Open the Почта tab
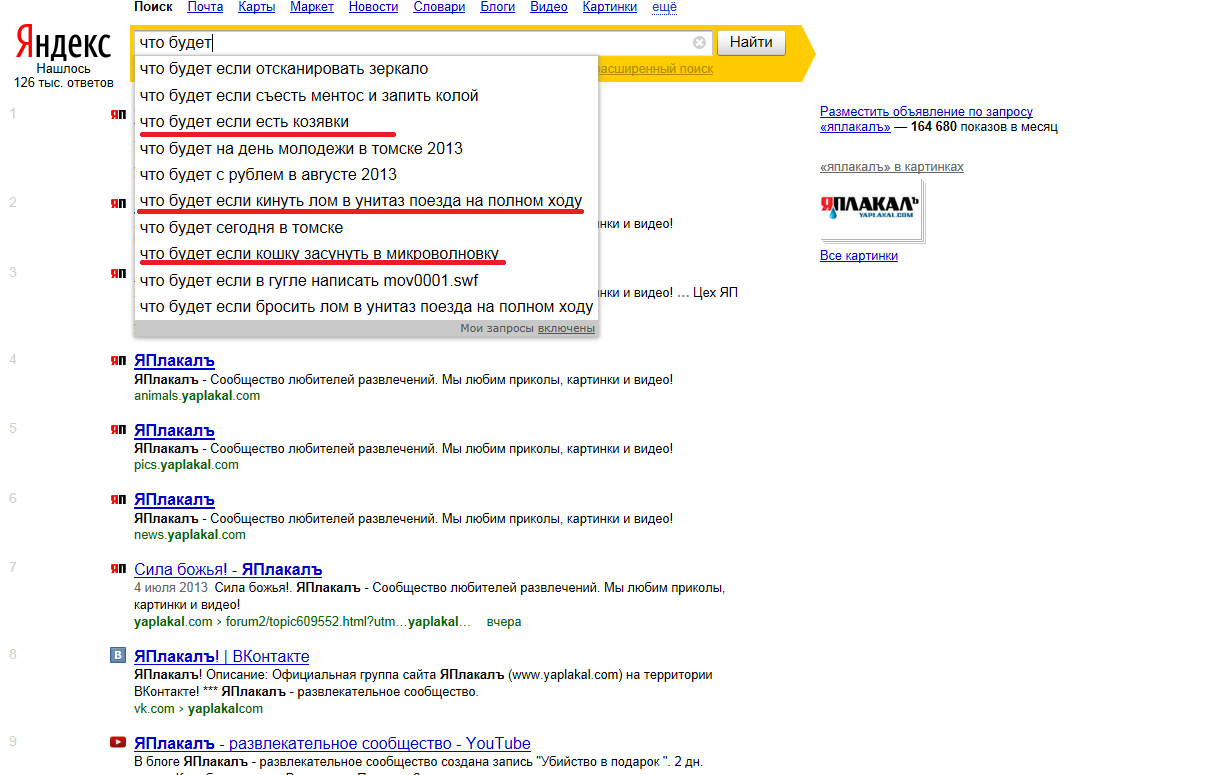Screen dimensions: 1214x775 pos(205,7)
